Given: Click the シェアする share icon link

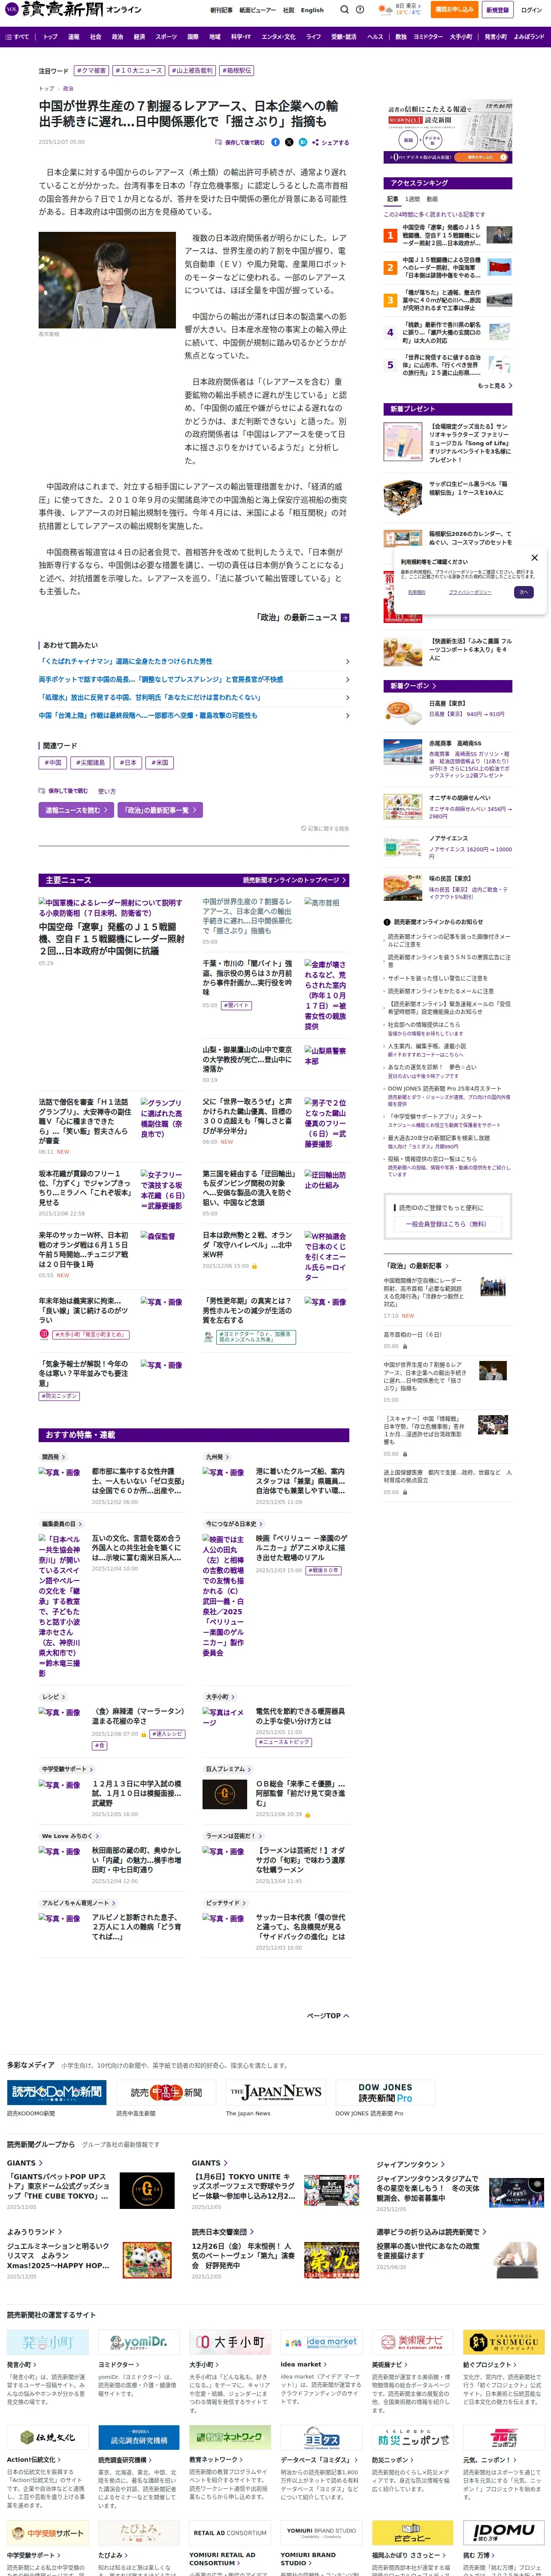Looking at the screenshot, I should click(330, 142).
